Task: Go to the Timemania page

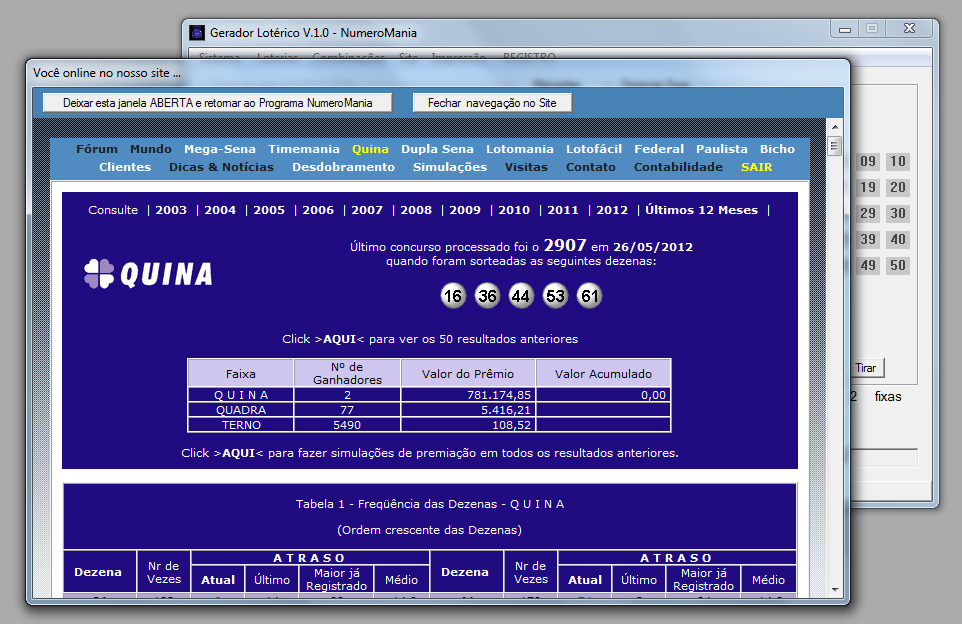Action: point(304,149)
